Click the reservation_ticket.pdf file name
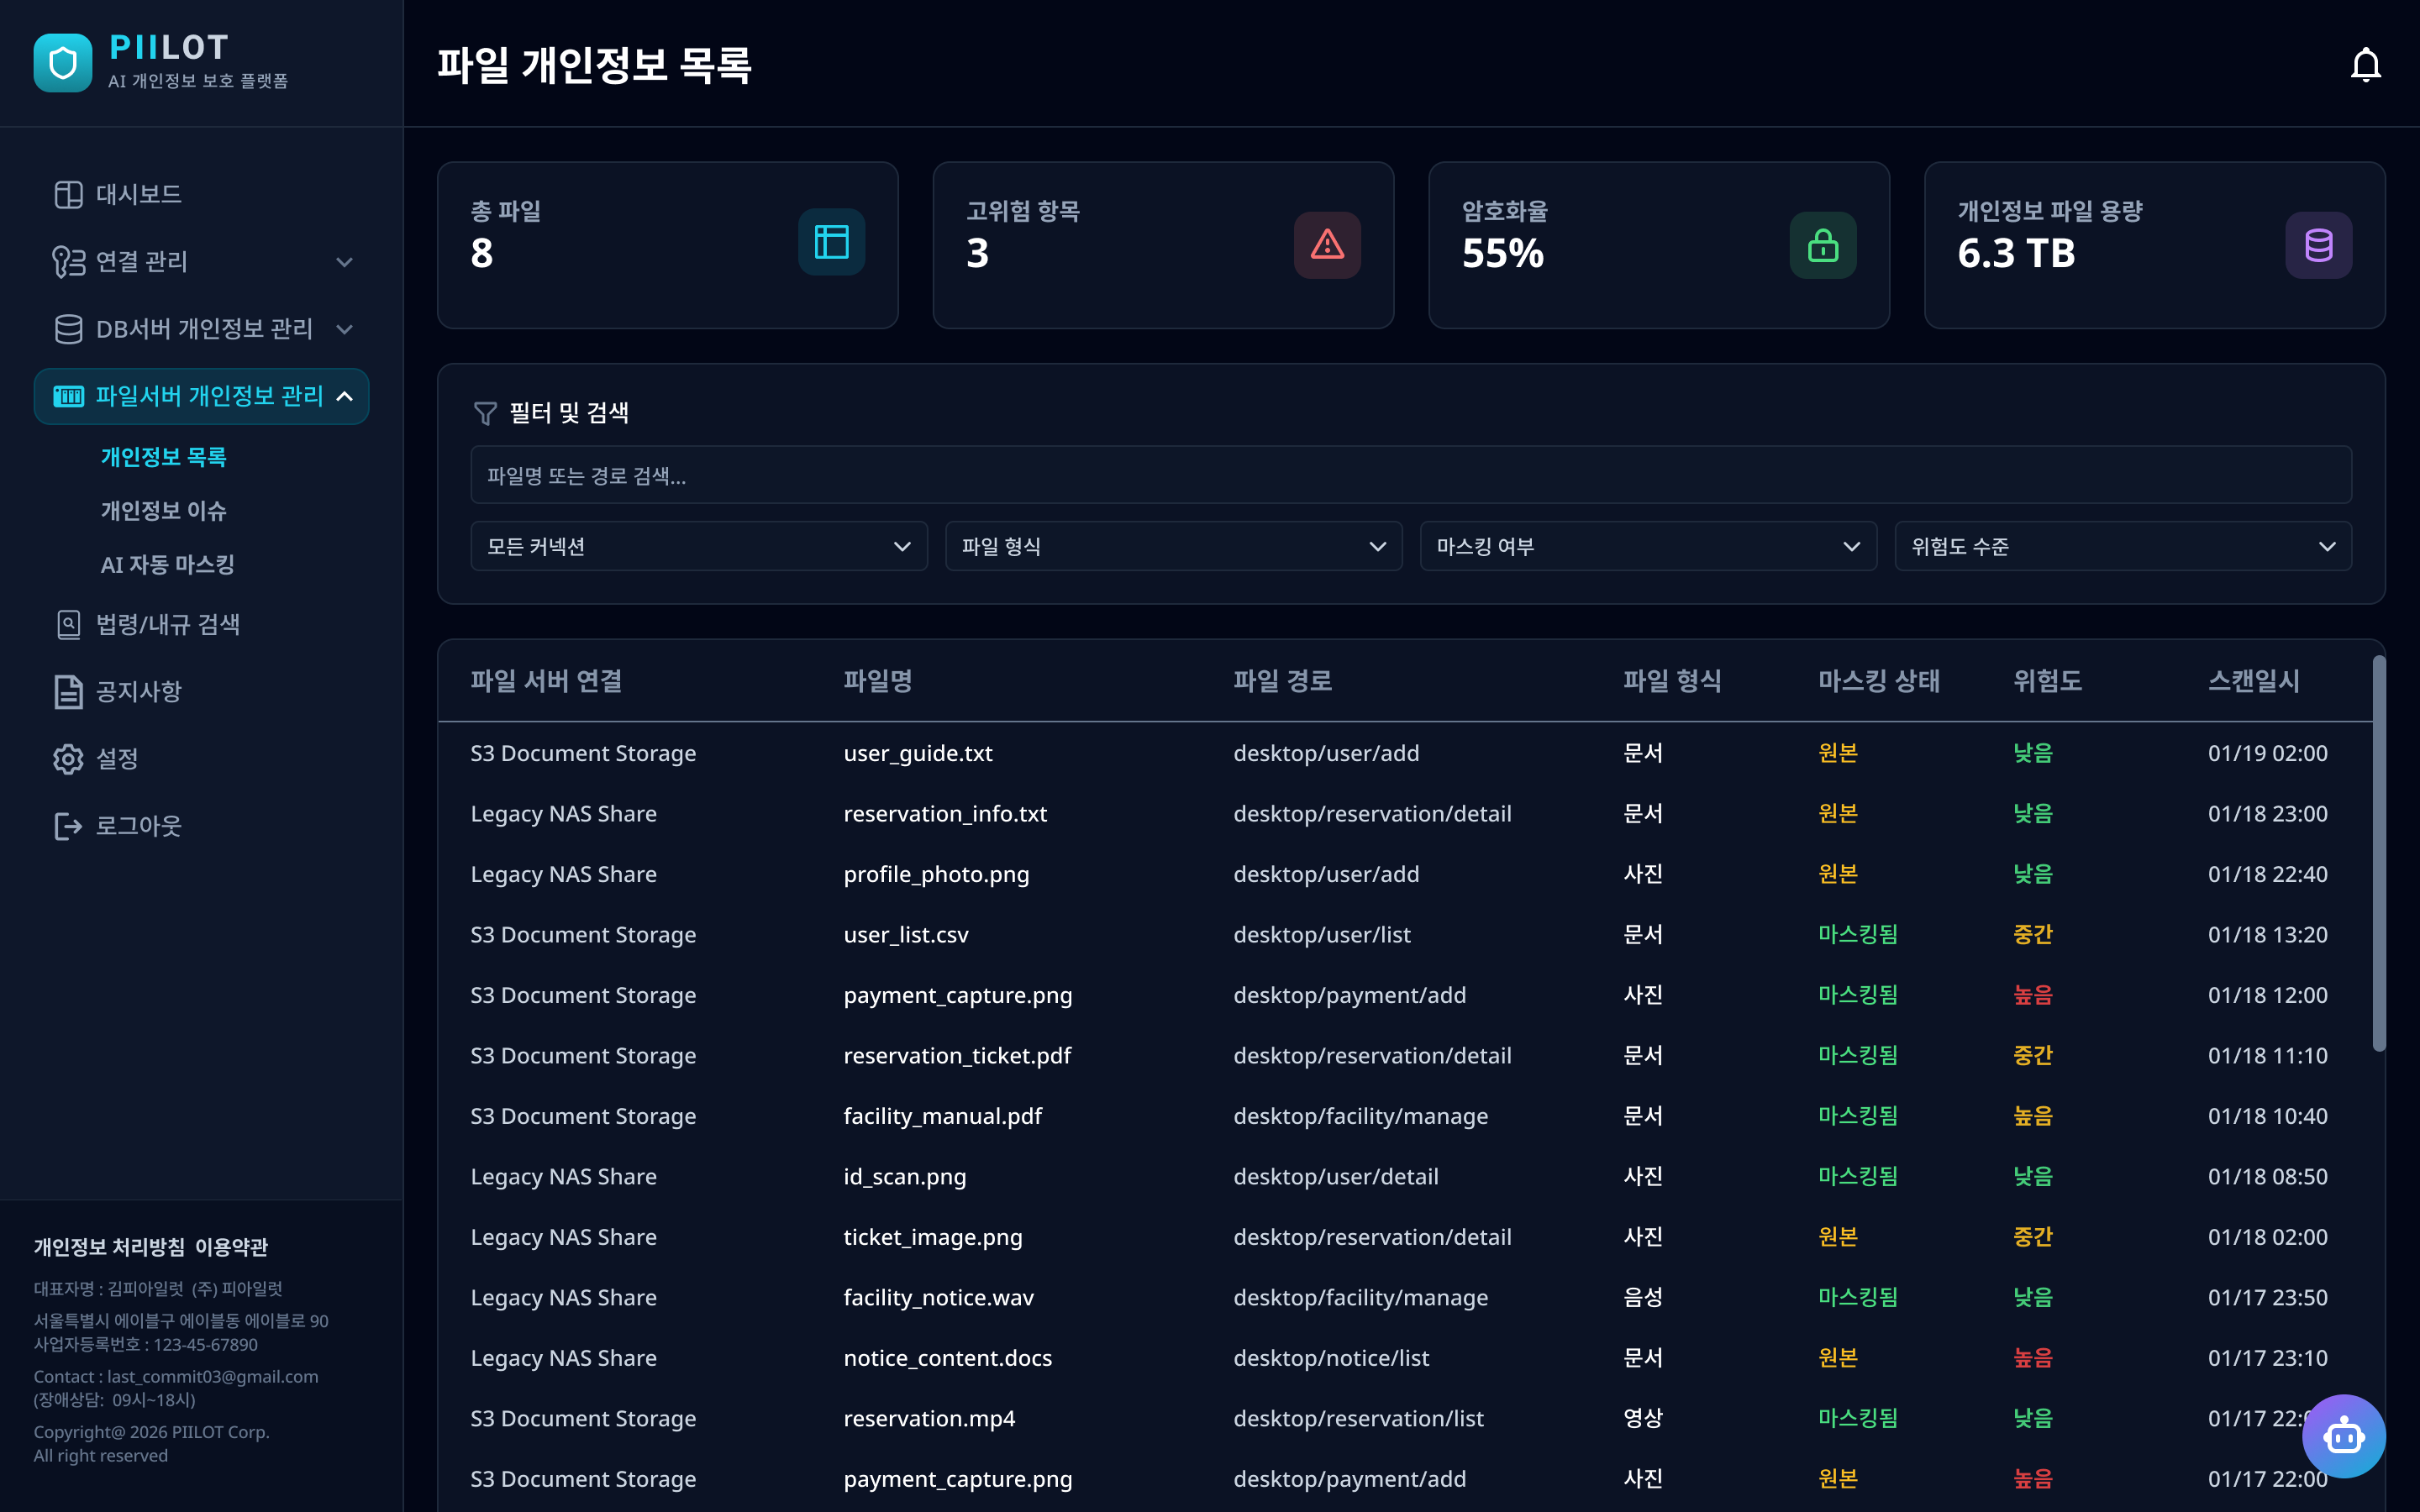This screenshot has width=2420, height=1512. pos(957,1056)
